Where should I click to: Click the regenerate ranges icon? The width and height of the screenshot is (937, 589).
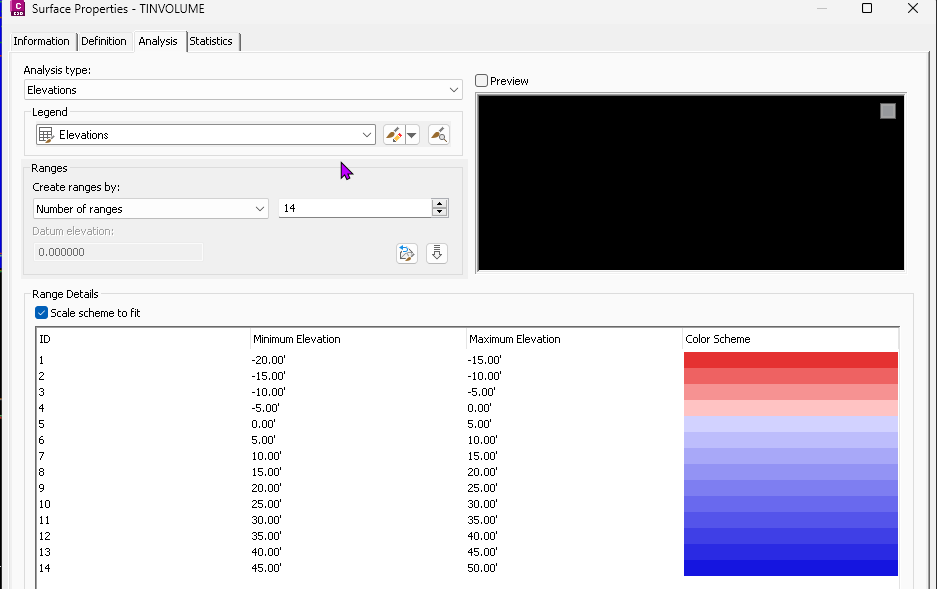click(406, 253)
